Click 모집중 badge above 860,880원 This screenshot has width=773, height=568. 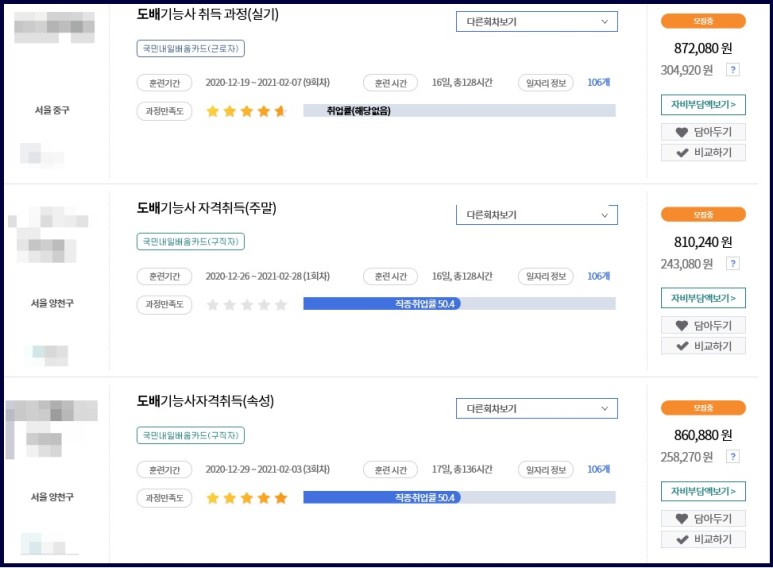pos(703,408)
